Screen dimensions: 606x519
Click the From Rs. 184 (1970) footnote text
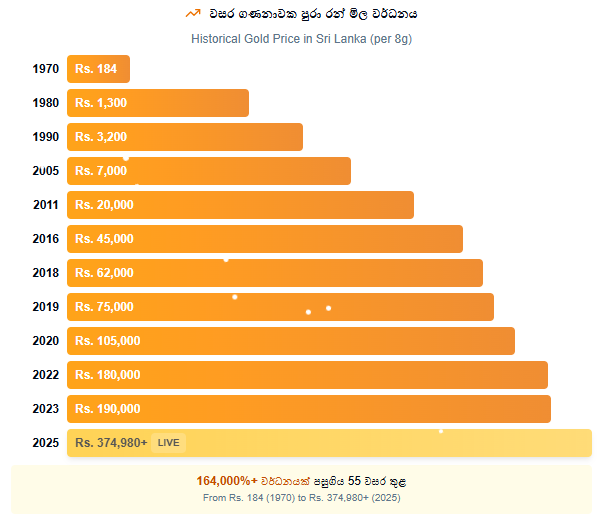(302, 497)
